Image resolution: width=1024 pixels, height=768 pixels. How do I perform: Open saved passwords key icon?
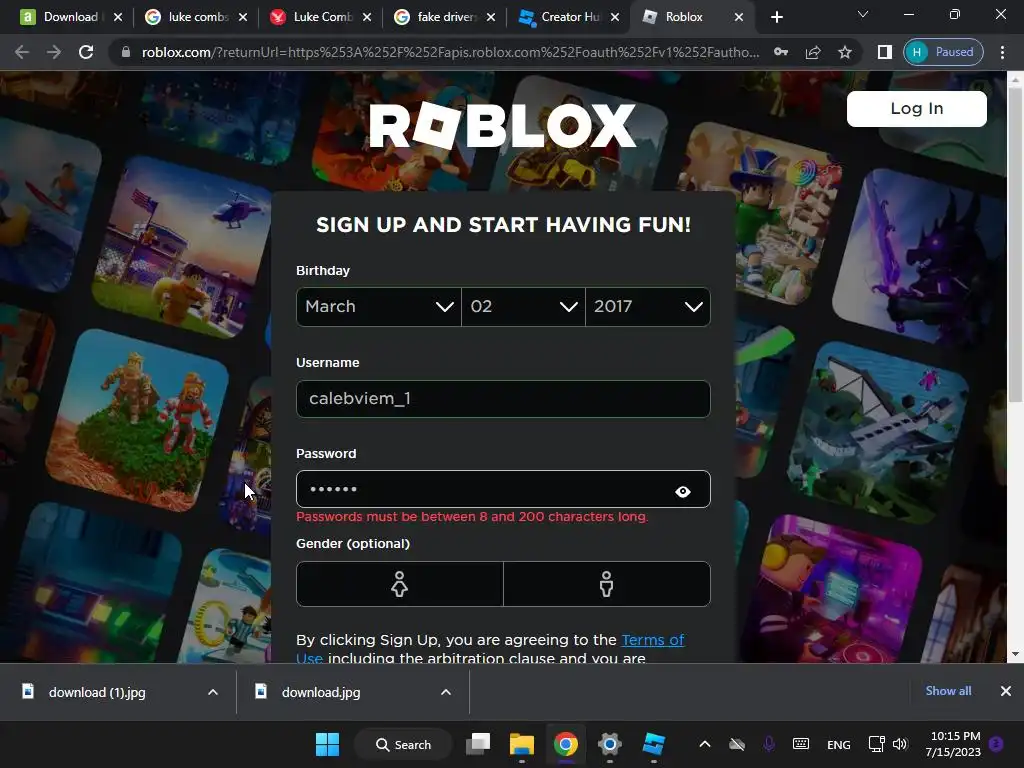[x=780, y=52]
